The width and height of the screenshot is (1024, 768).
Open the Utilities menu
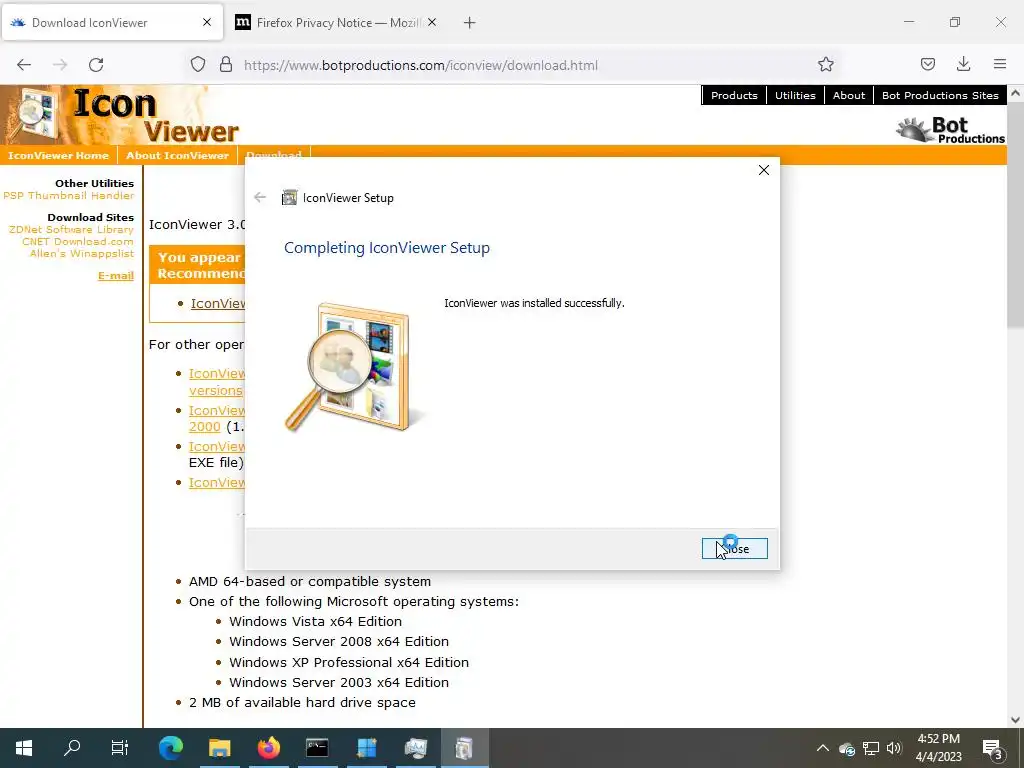tap(795, 95)
